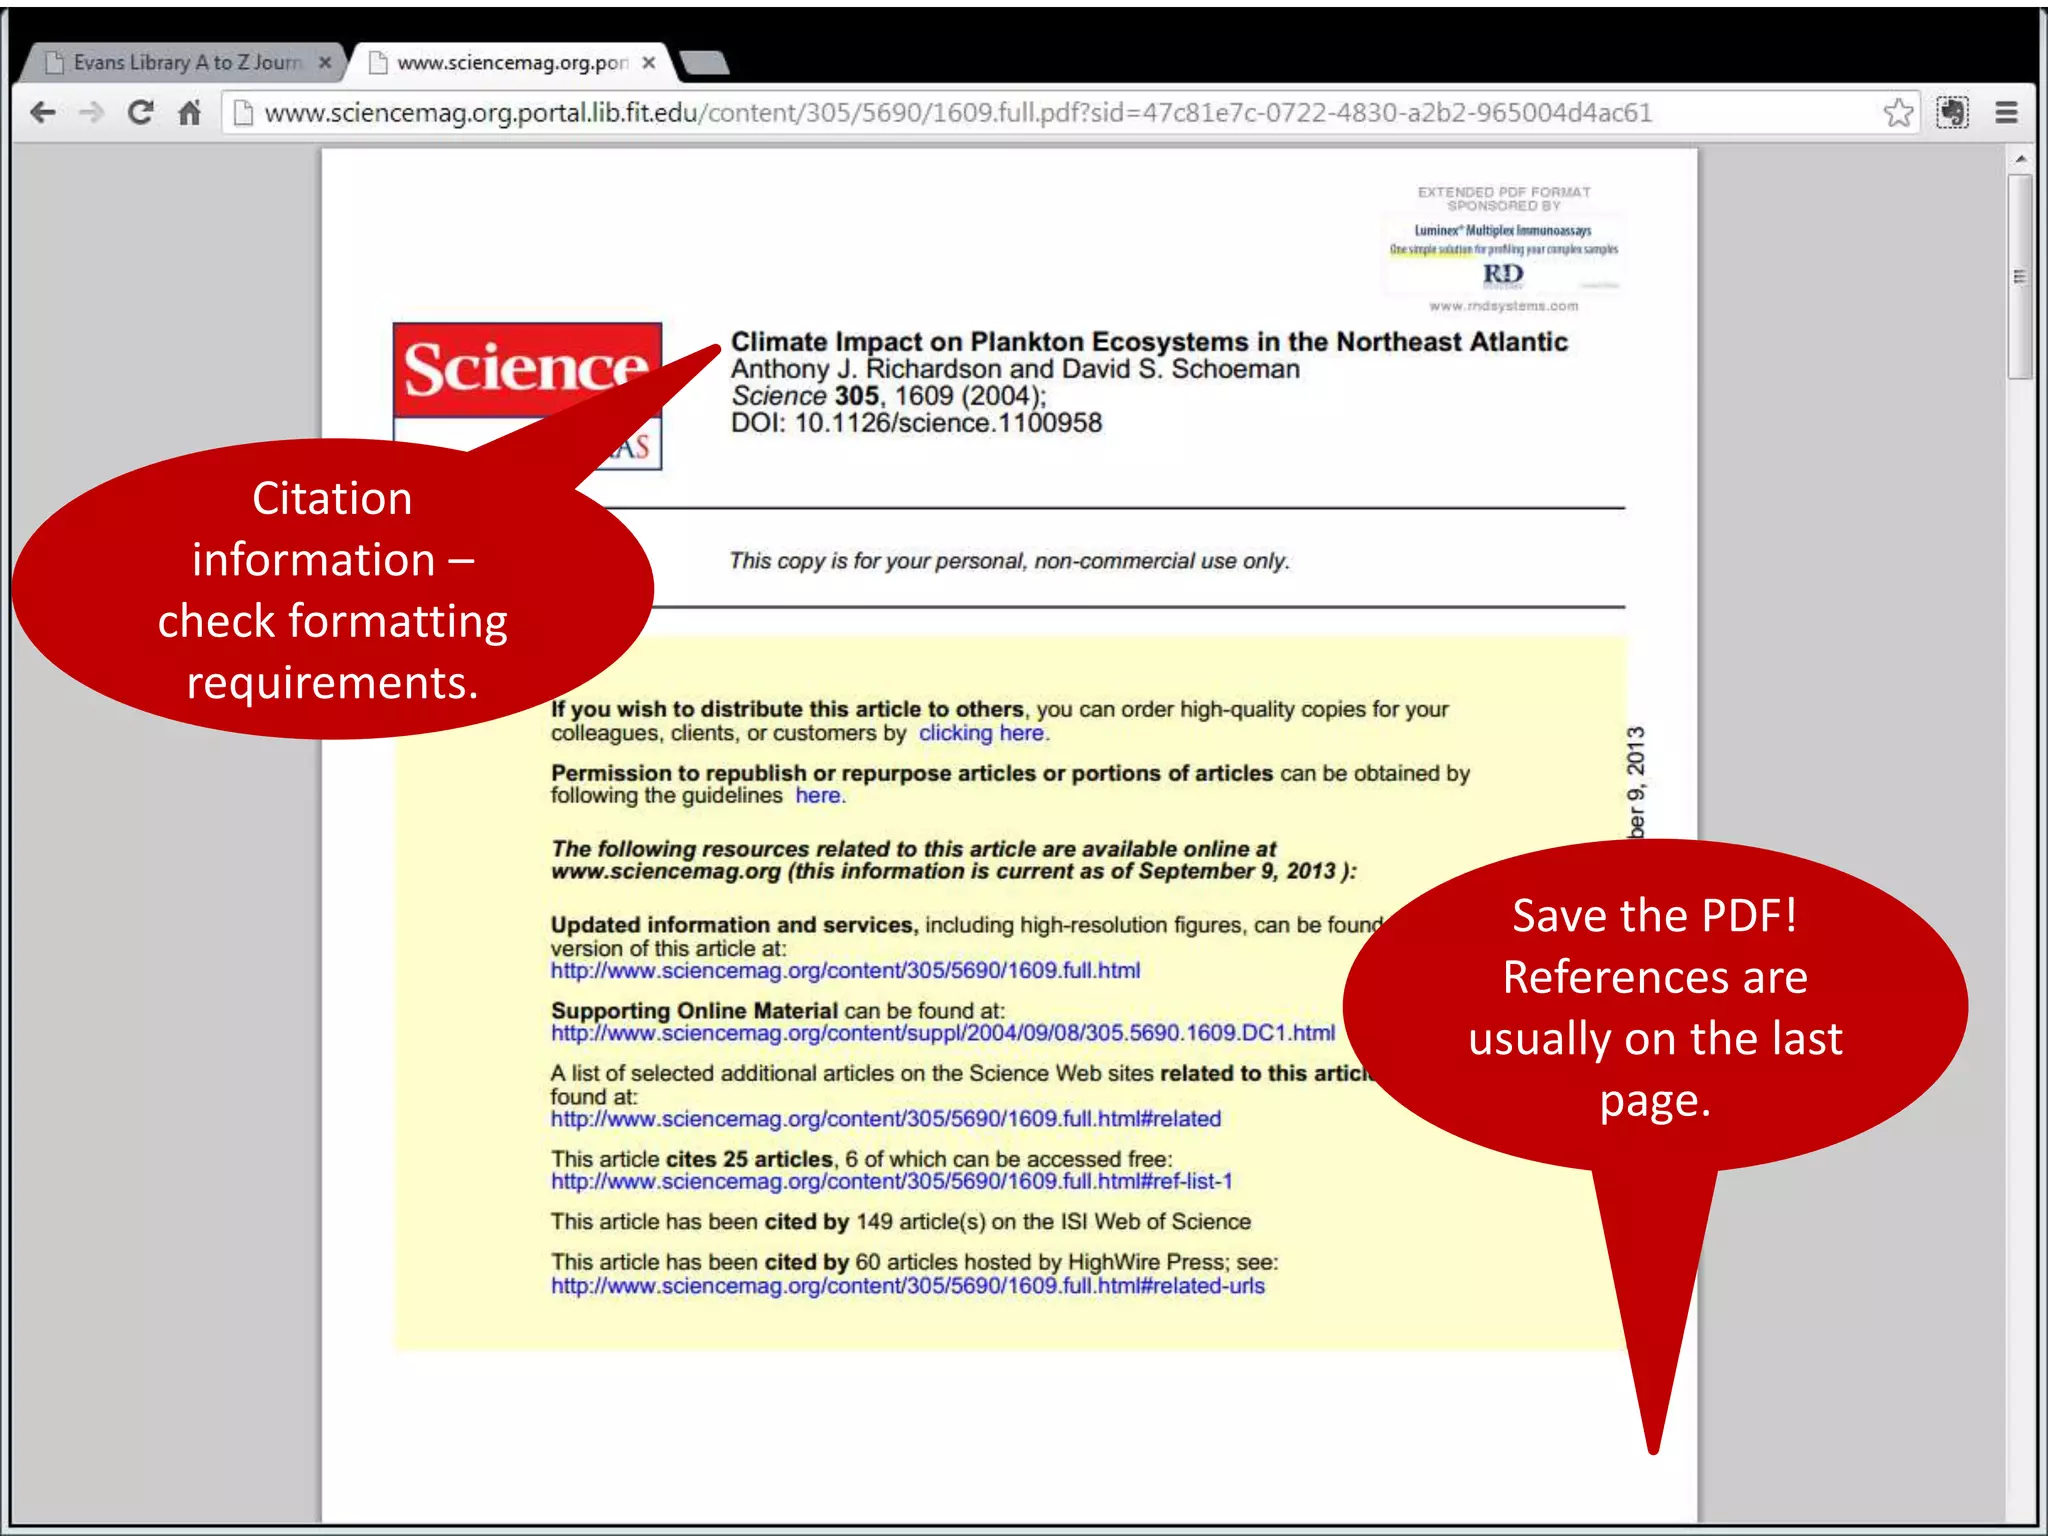Open the home page via house icon
The width and height of the screenshot is (2048, 1536).
(x=189, y=112)
